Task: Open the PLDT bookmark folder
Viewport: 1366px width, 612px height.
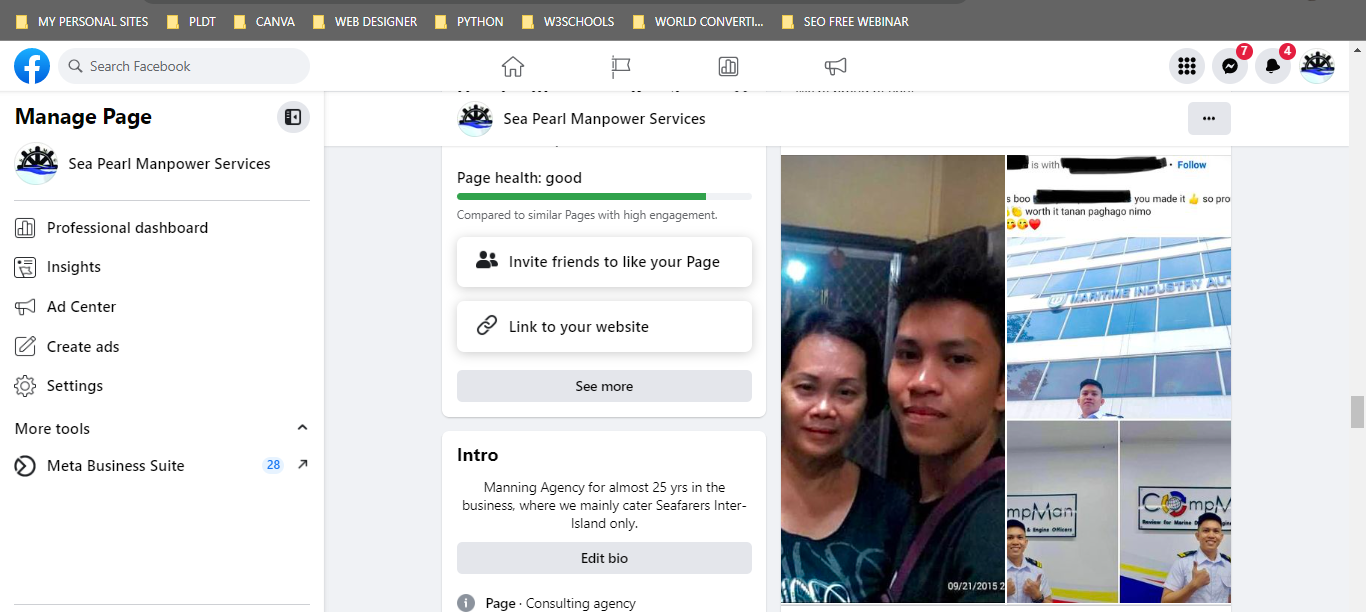Action: click(191, 21)
